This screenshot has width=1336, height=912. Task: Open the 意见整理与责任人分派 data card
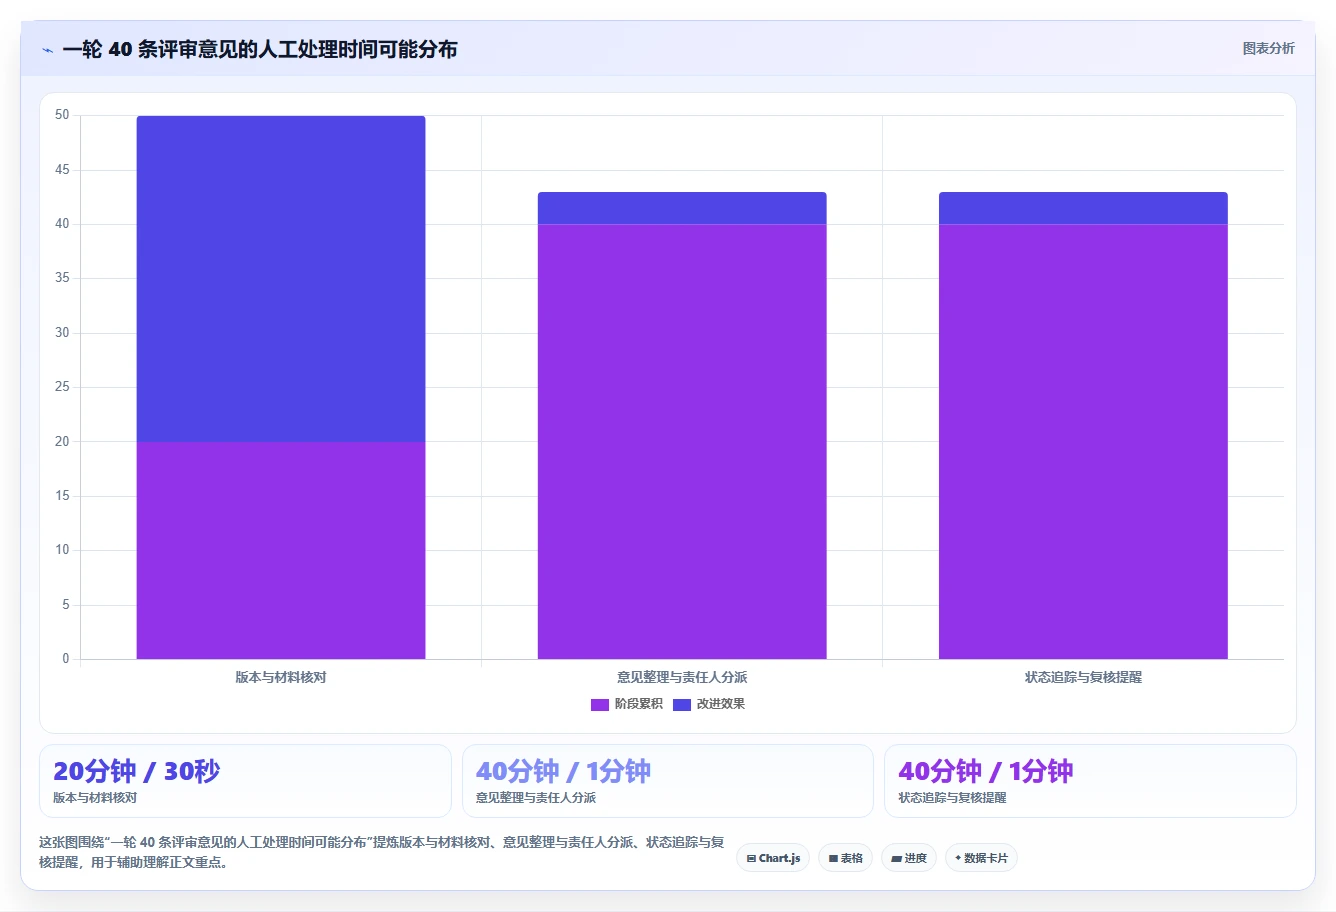pyautogui.click(x=667, y=781)
